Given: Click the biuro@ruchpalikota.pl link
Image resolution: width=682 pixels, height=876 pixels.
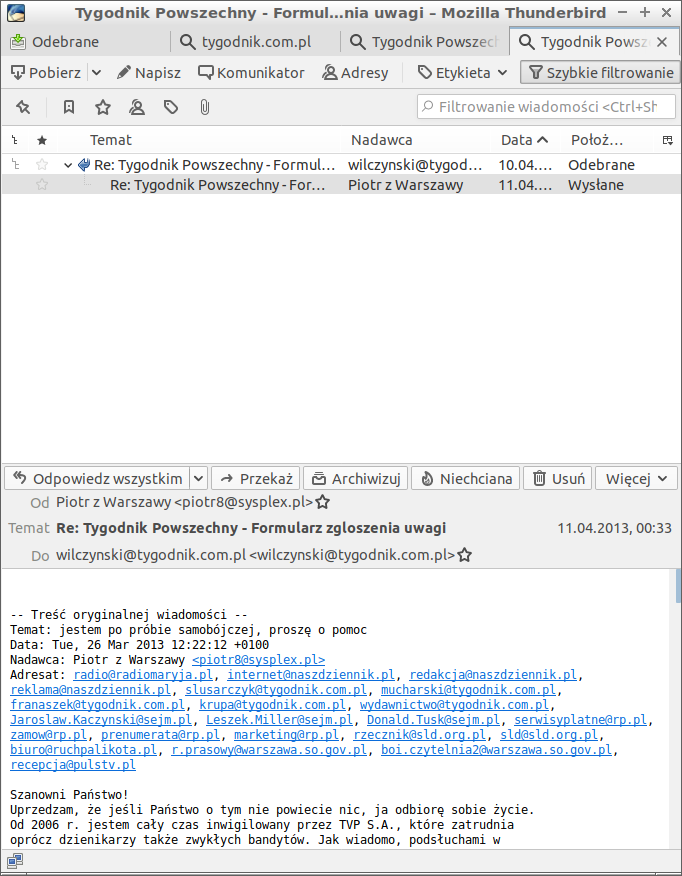Looking at the screenshot, I should [x=84, y=750].
